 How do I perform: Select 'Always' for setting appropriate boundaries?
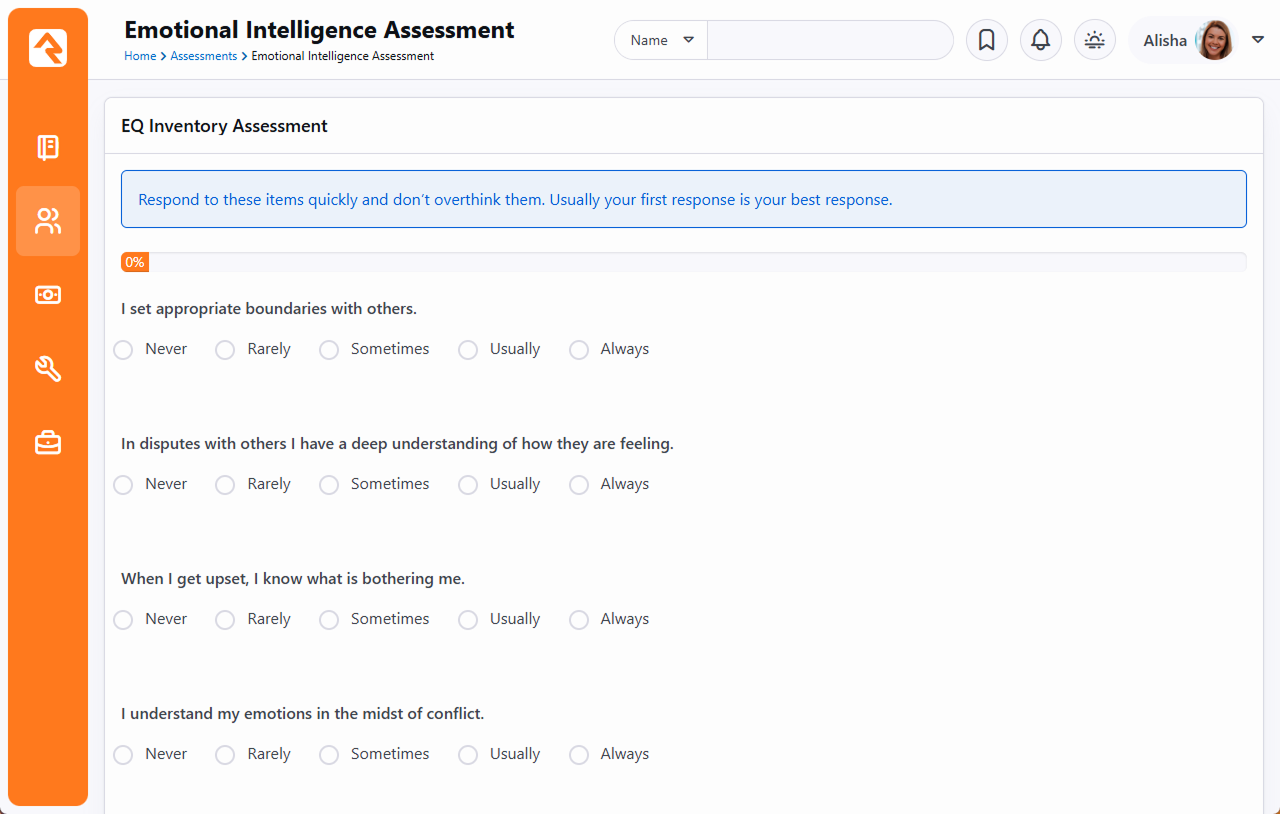579,350
